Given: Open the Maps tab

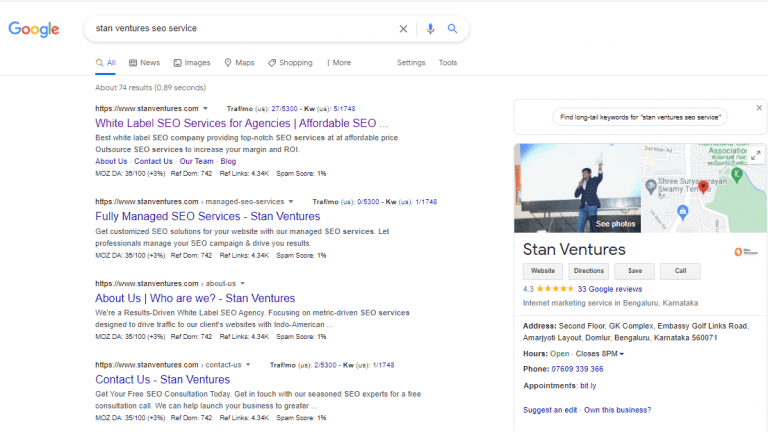Looking at the screenshot, I should pos(240,63).
